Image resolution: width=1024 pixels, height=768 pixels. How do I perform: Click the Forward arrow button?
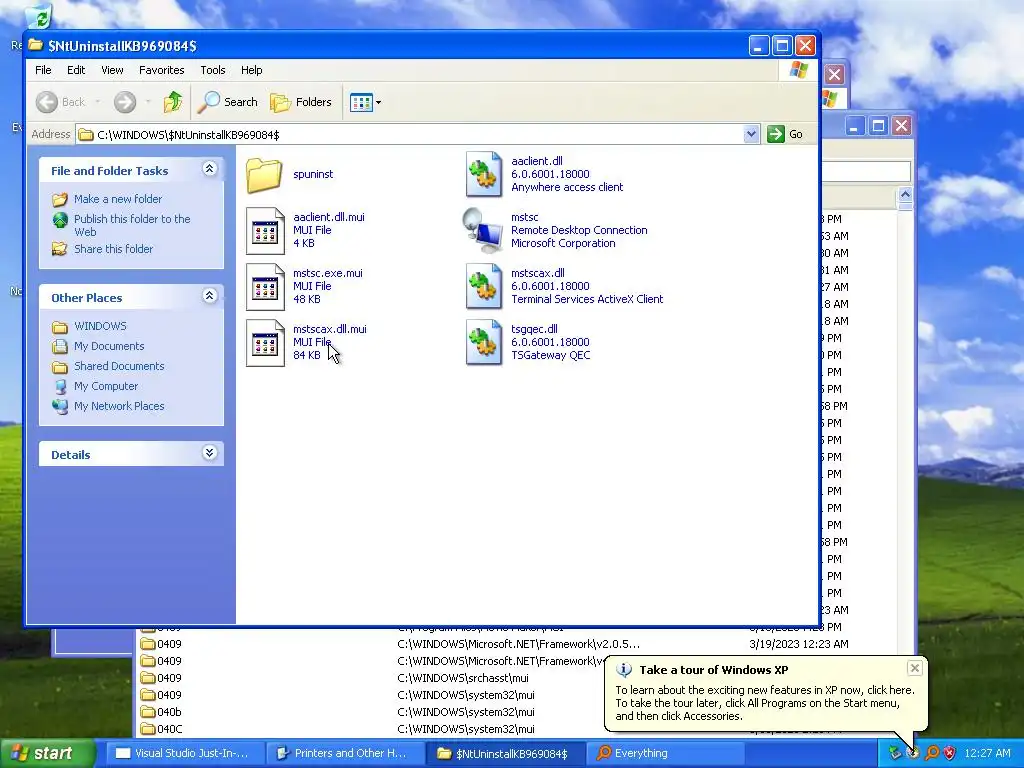[125, 102]
